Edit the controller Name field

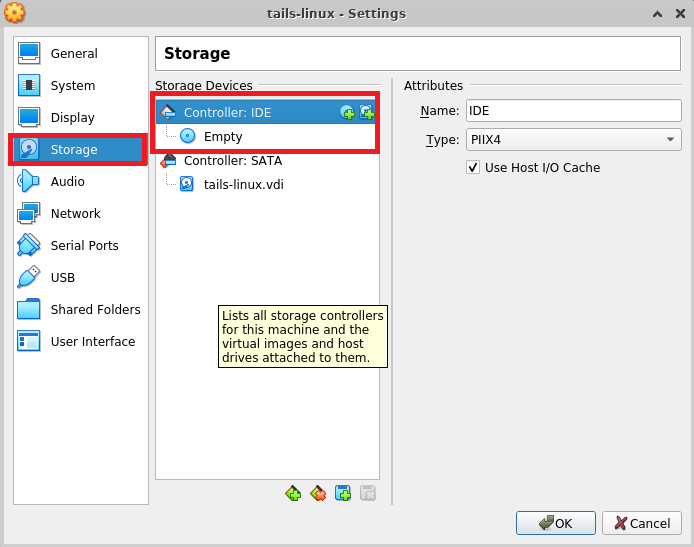point(574,111)
